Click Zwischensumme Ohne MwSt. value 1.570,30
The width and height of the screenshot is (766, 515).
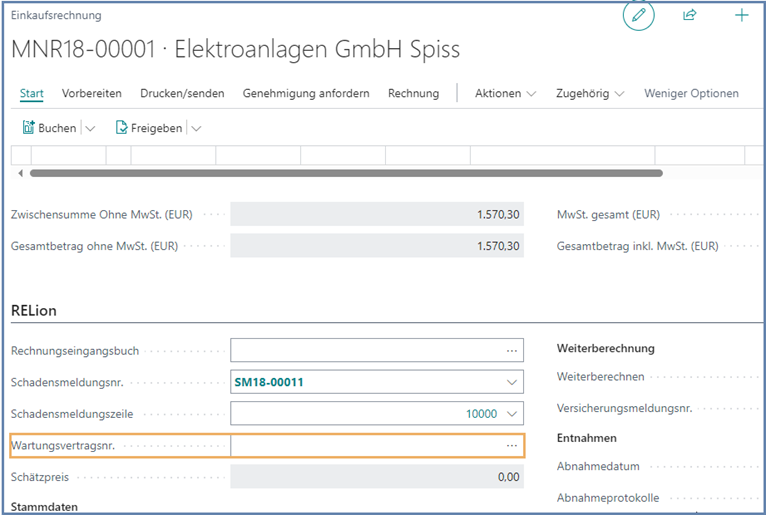[x=498, y=215]
